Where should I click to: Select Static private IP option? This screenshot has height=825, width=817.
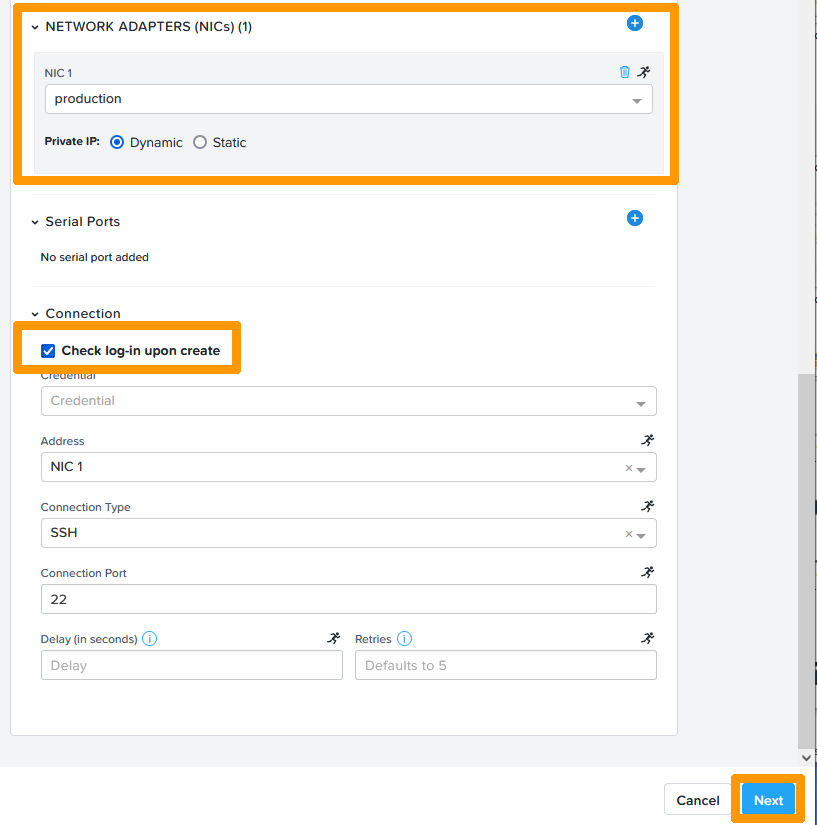[200, 142]
